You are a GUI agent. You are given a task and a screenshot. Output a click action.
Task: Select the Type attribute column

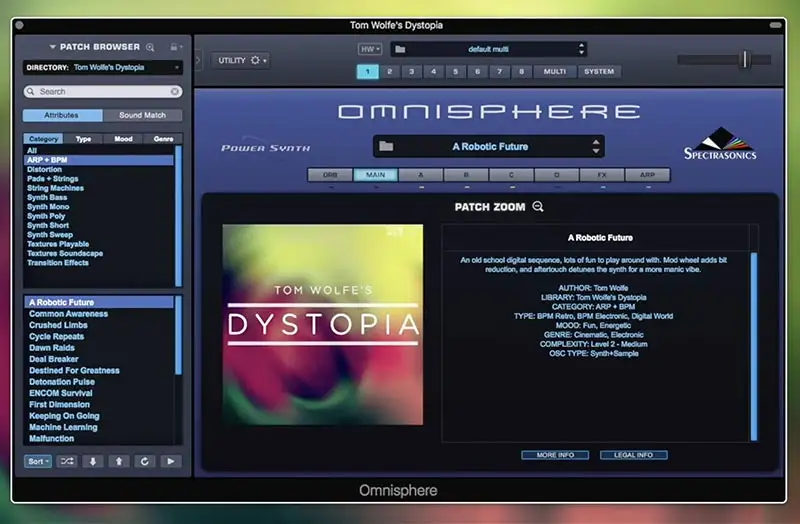click(83, 139)
